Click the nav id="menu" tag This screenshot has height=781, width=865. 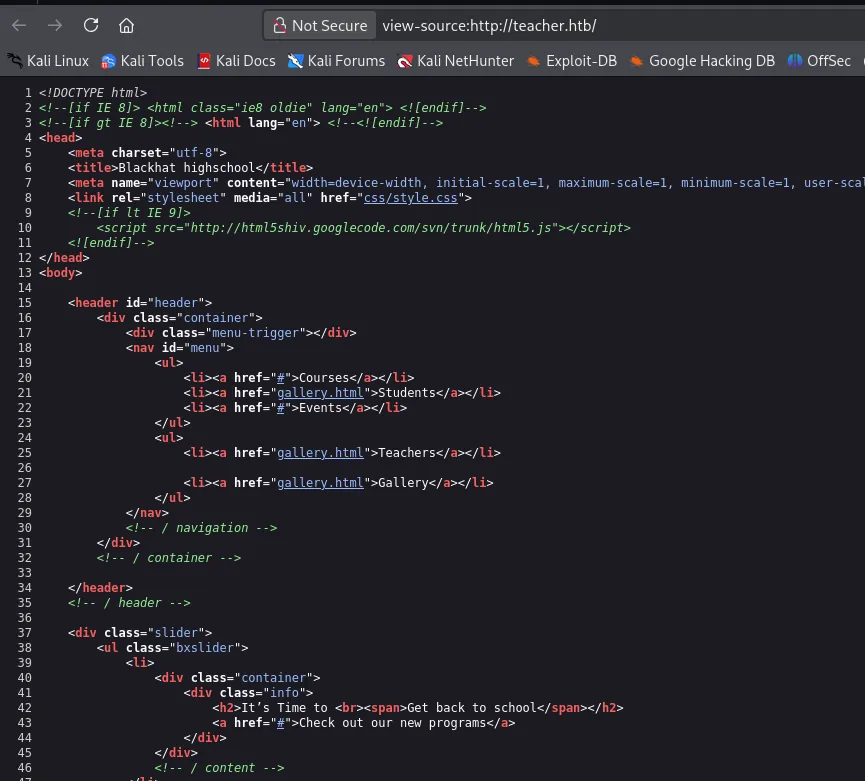(179, 347)
